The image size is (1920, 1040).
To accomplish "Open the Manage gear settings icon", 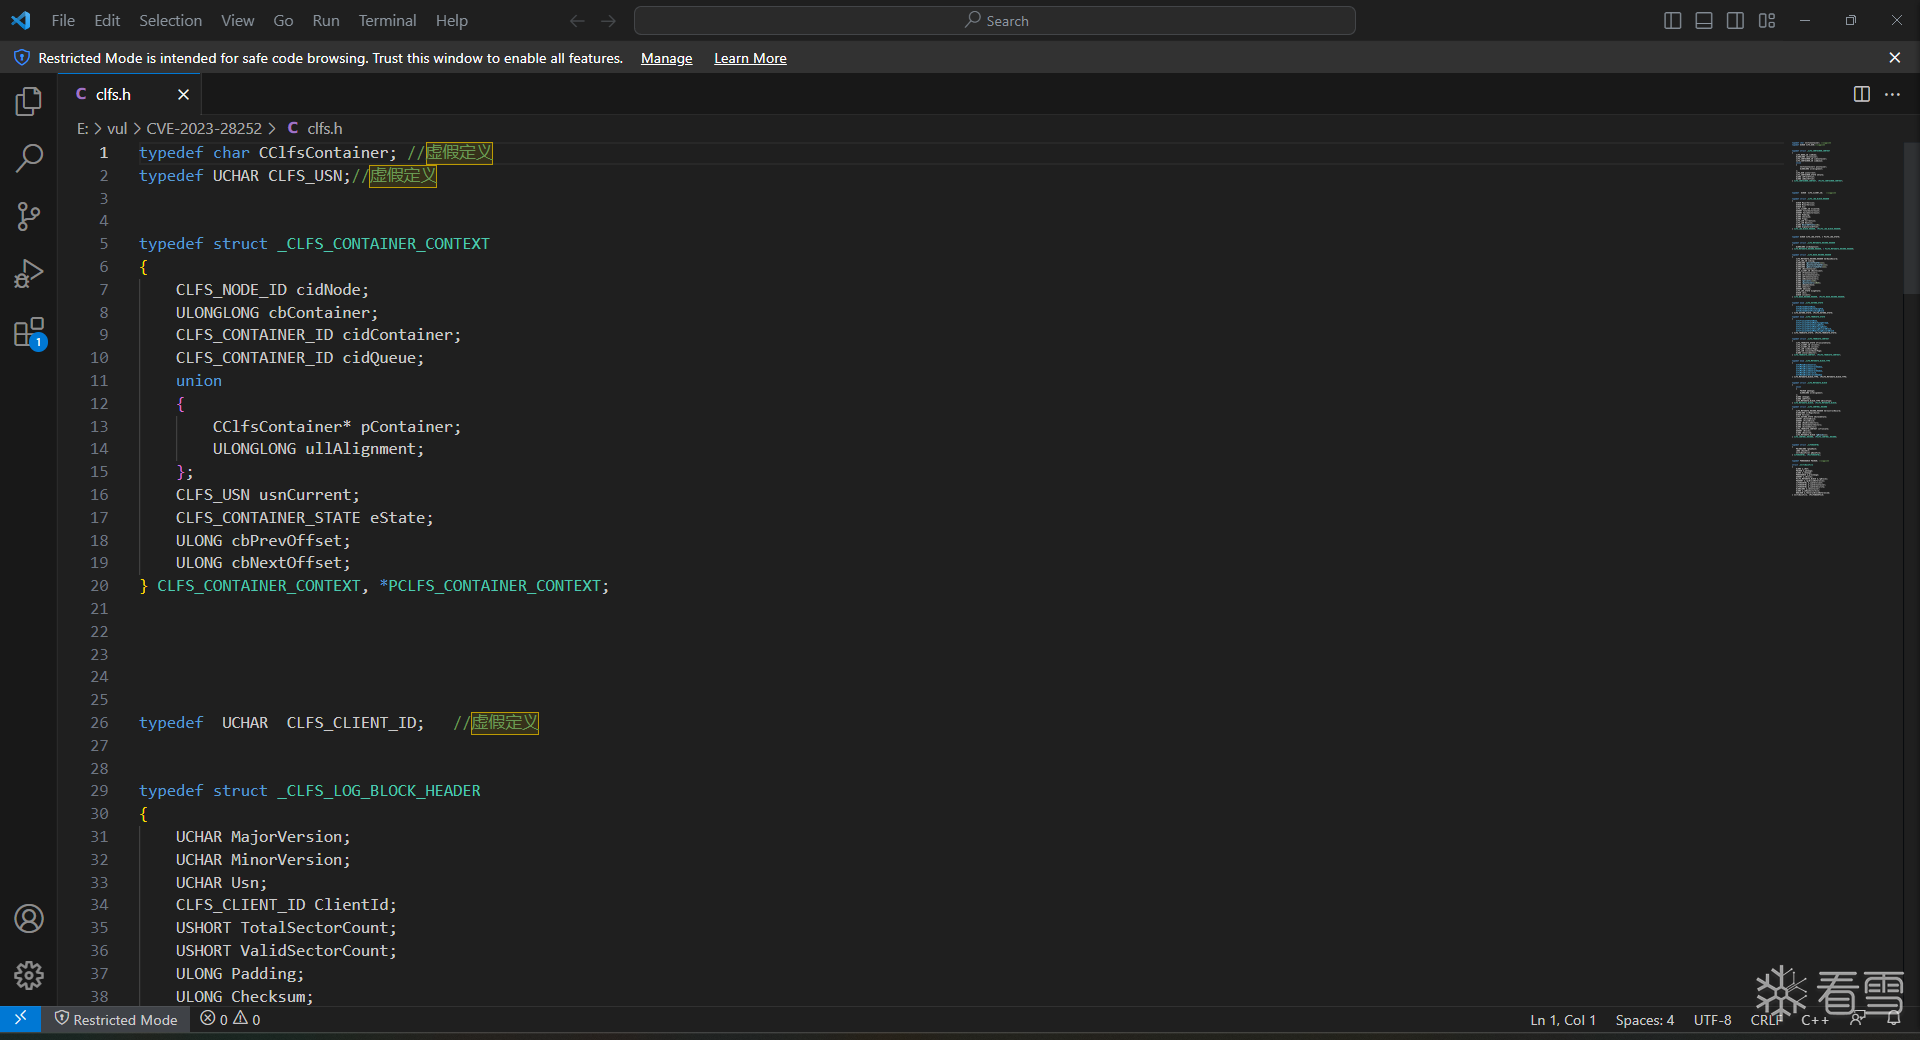I will [29, 975].
